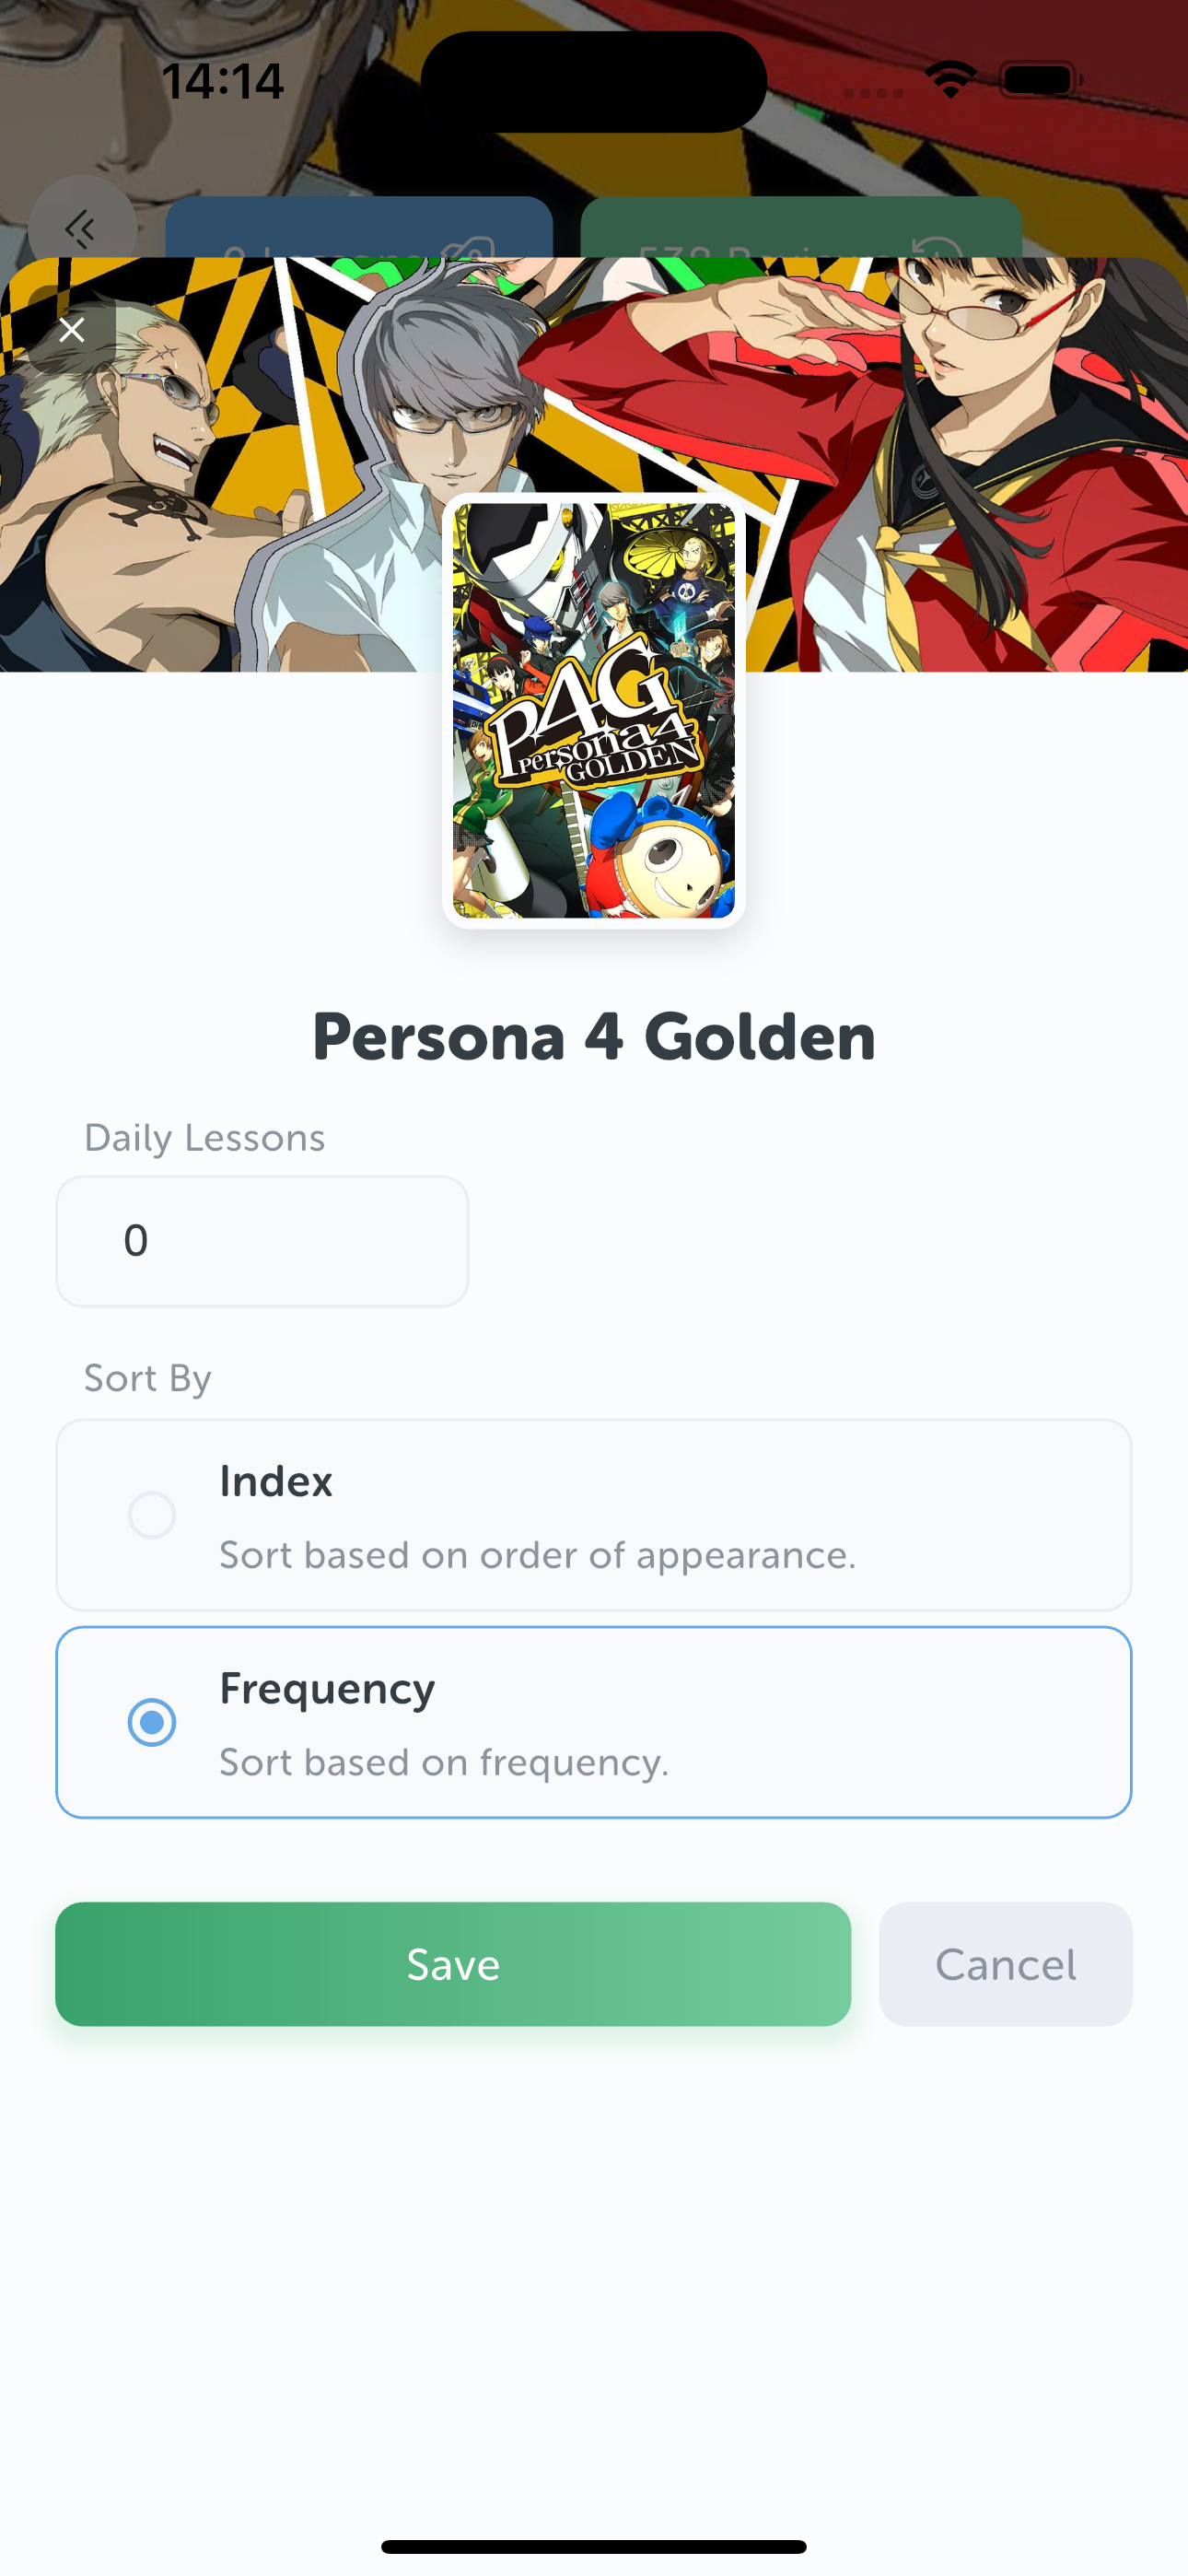Focus the Daily Lessons number field

(x=262, y=1241)
